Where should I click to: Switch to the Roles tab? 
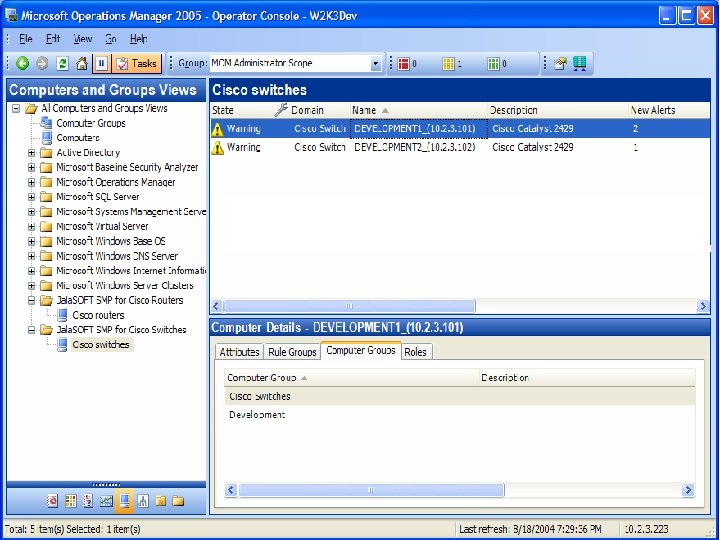pos(416,352)
